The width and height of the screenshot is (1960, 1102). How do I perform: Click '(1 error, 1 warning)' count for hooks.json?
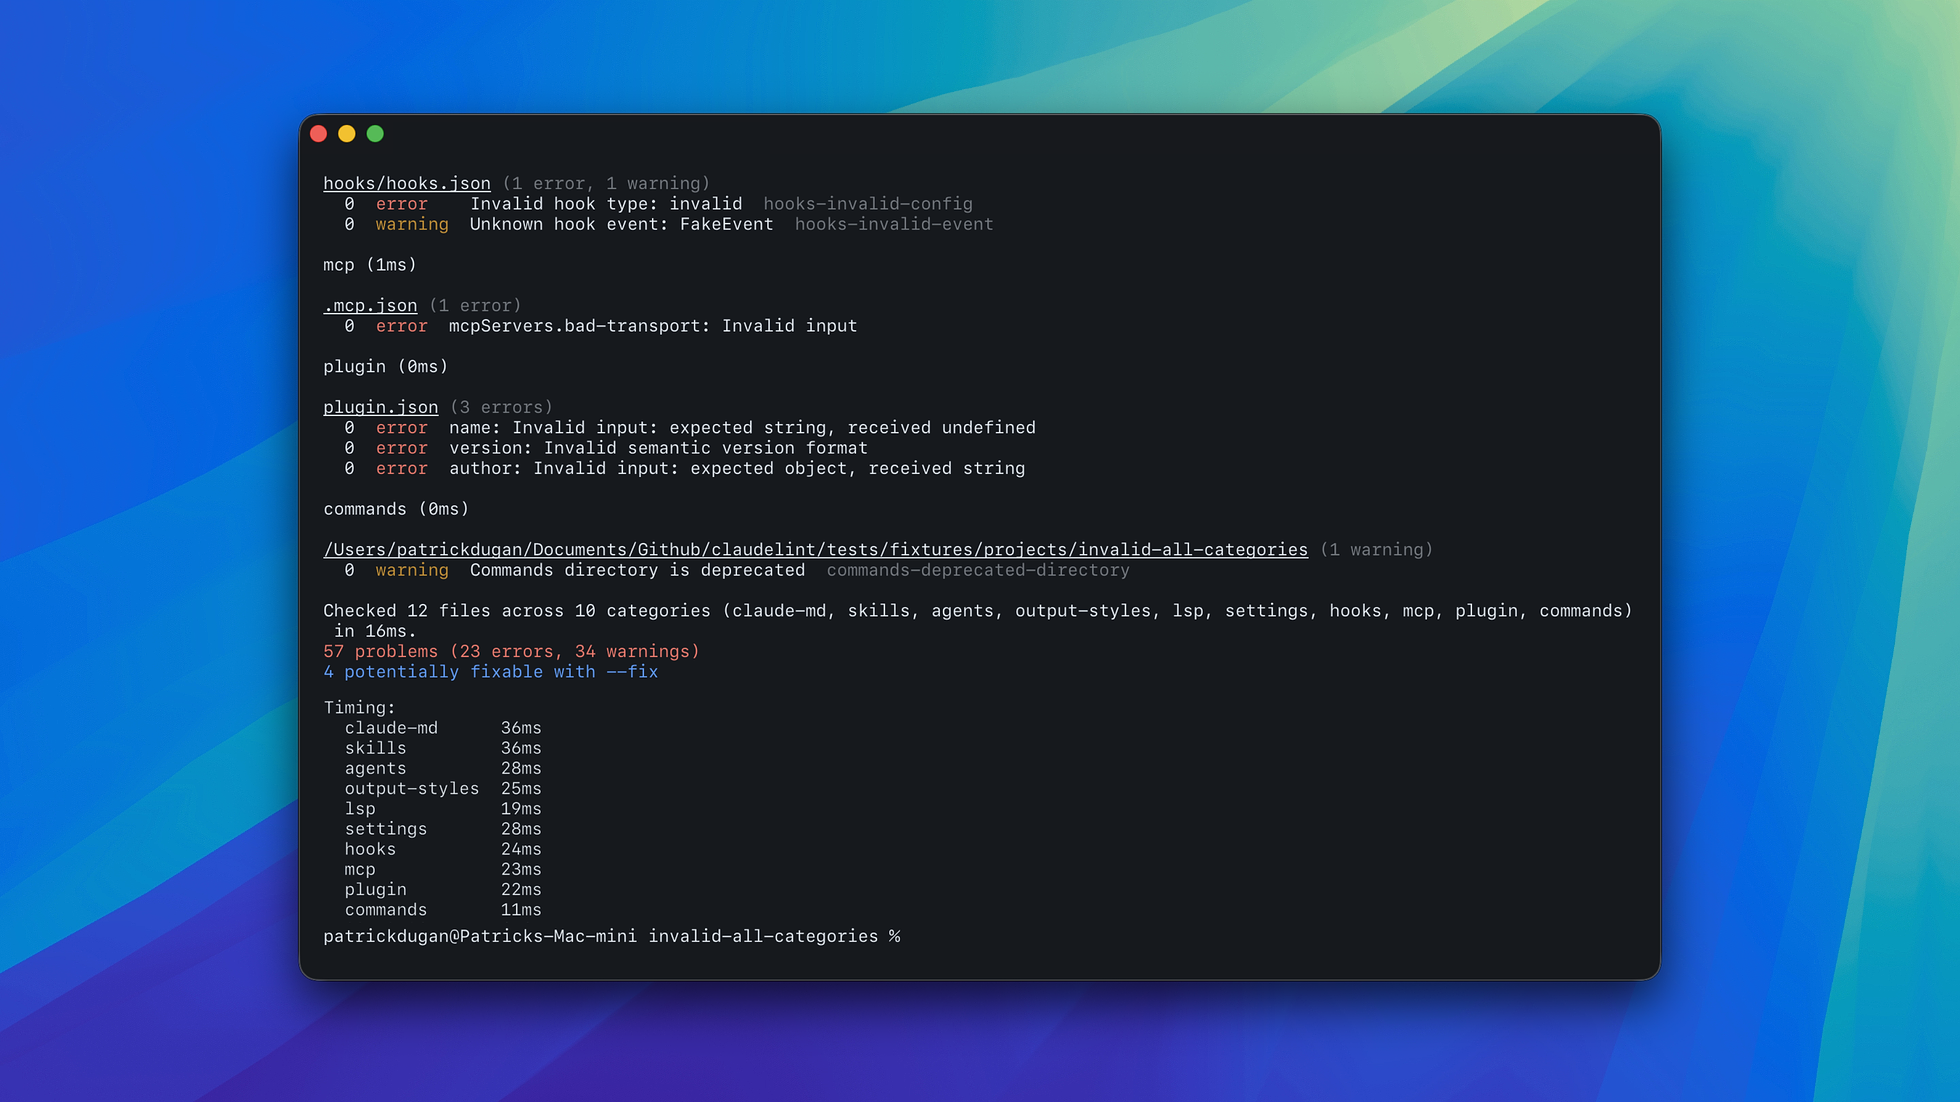coord(606,184)
